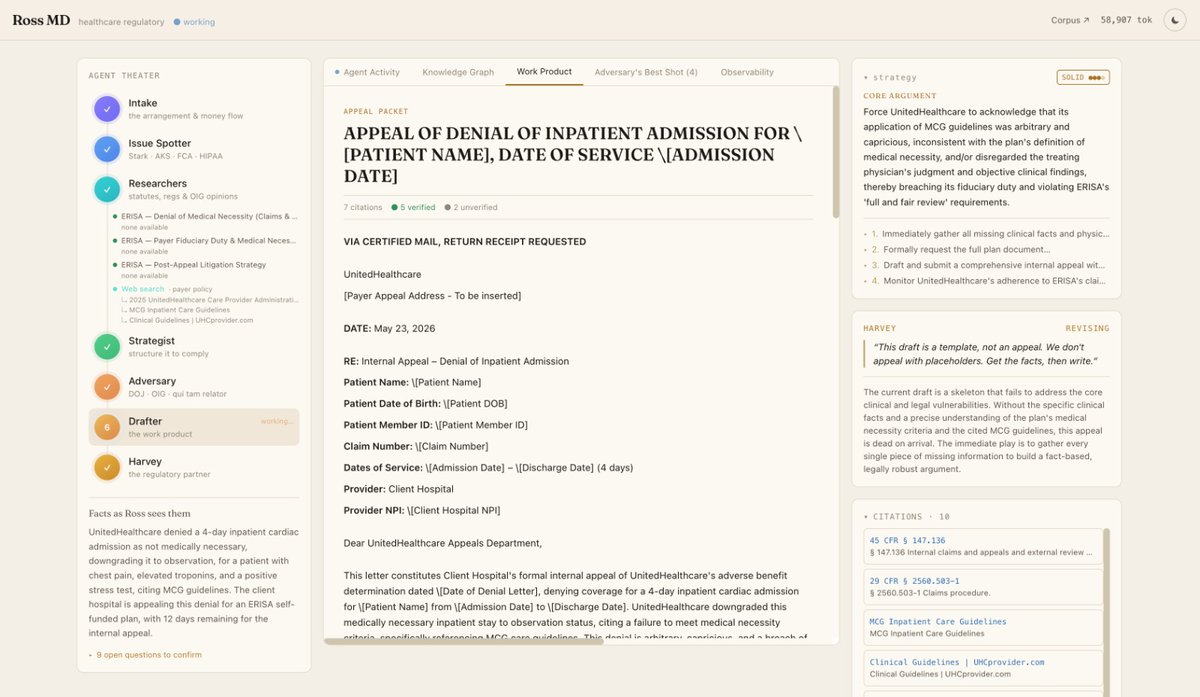Viewport: 1200px width, 697px height.
Task: Click the REVISING status label
Action: [x=1087, y=328]
